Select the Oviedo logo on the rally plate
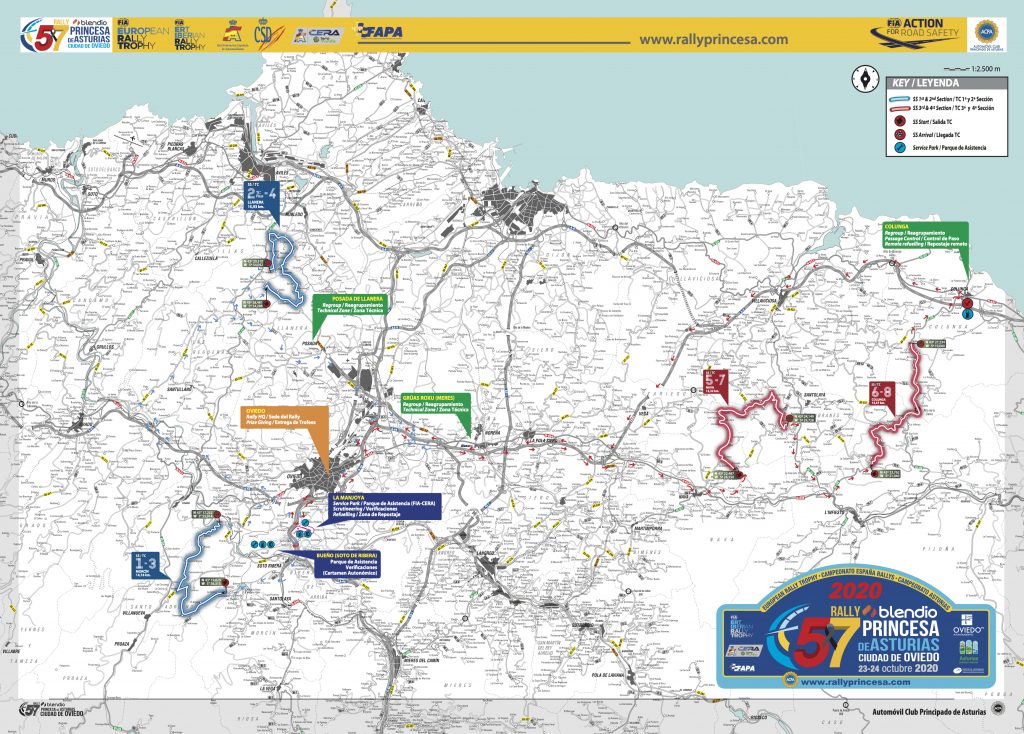1024x734 pixels. (x=965, y=624)
